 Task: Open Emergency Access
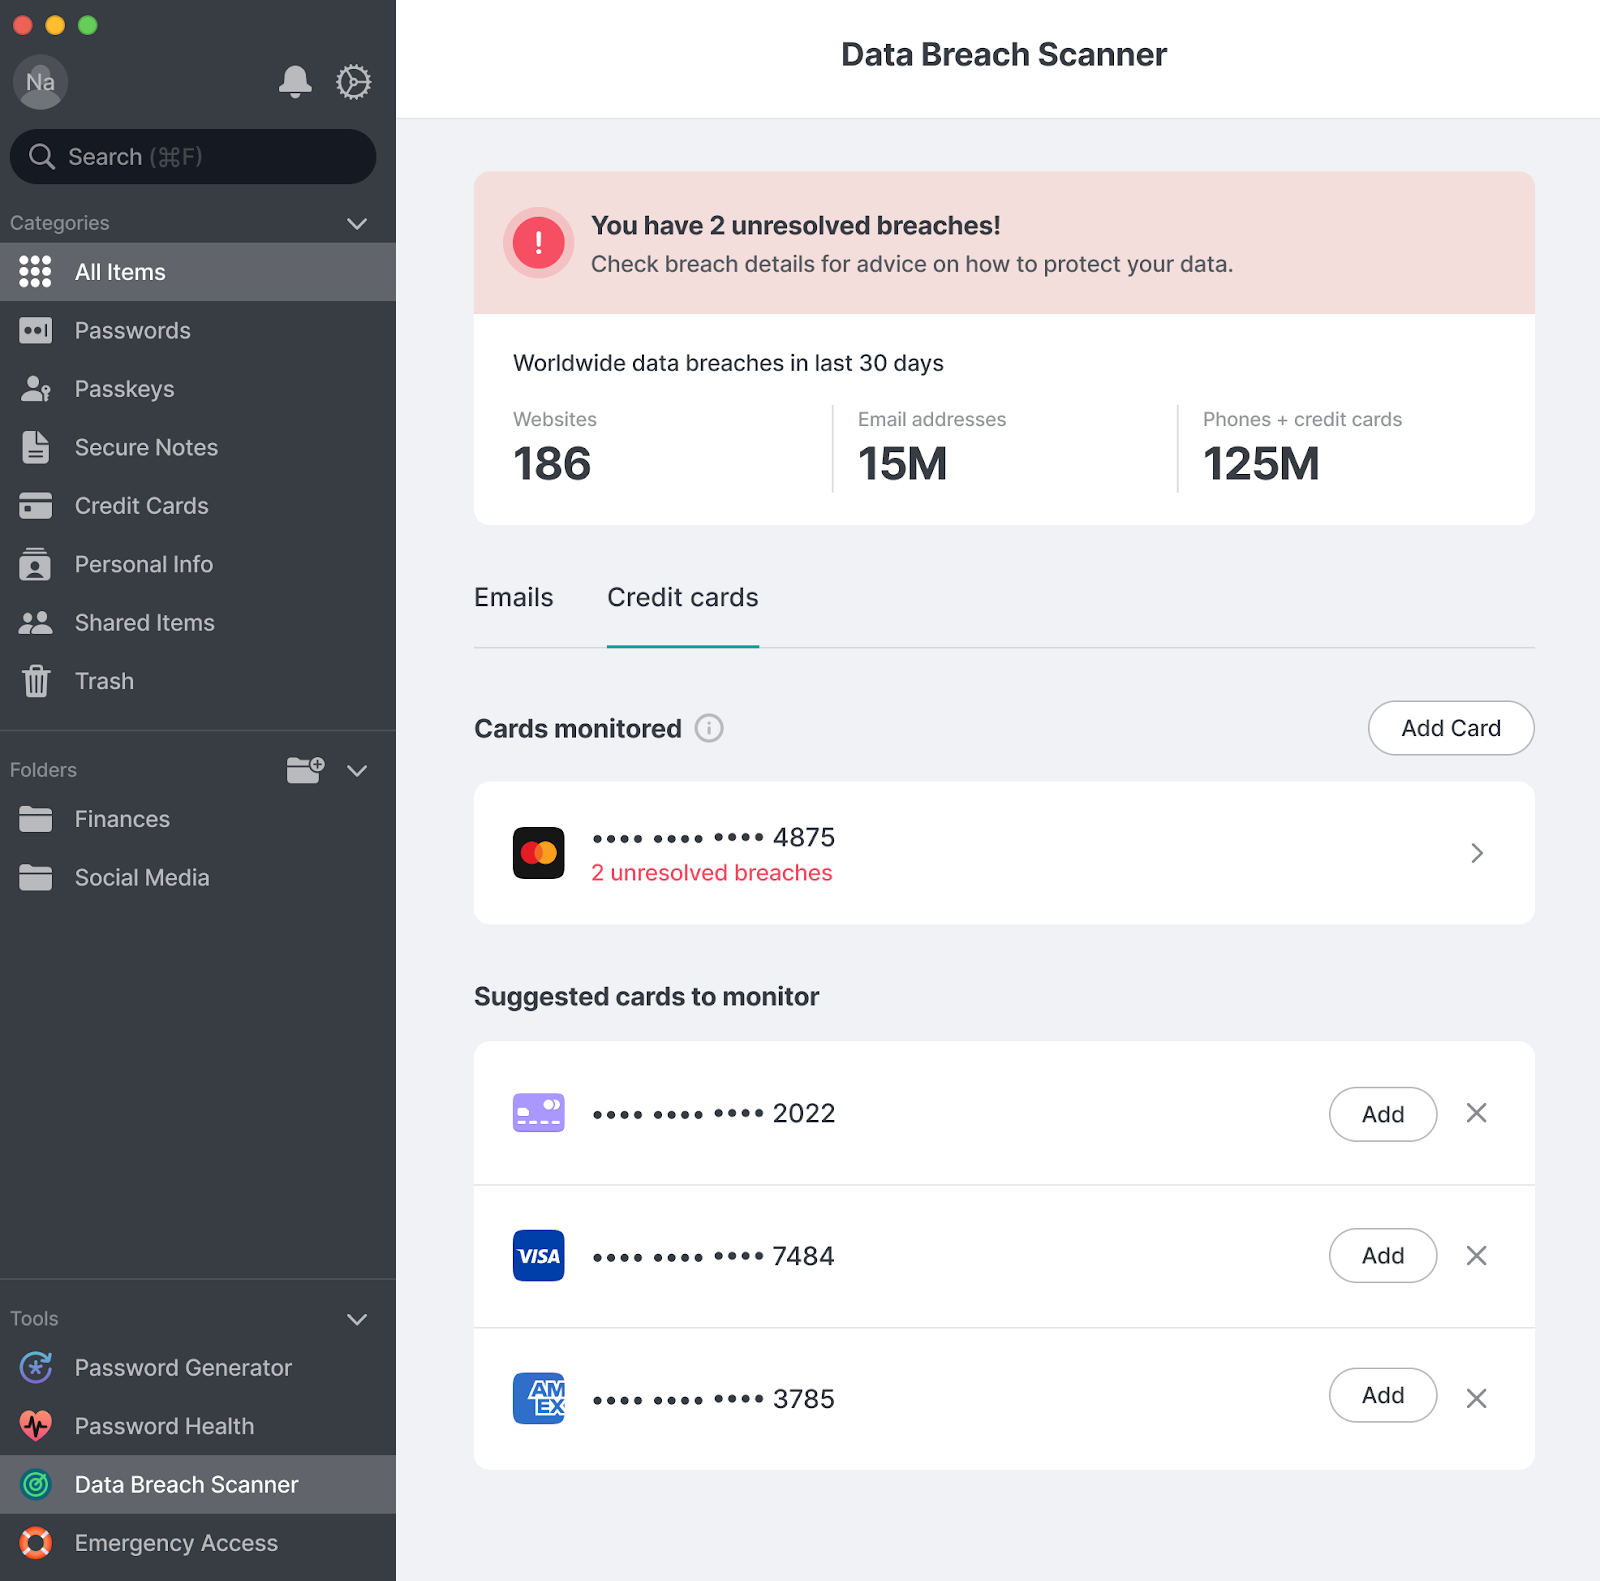pos(176,1543)
